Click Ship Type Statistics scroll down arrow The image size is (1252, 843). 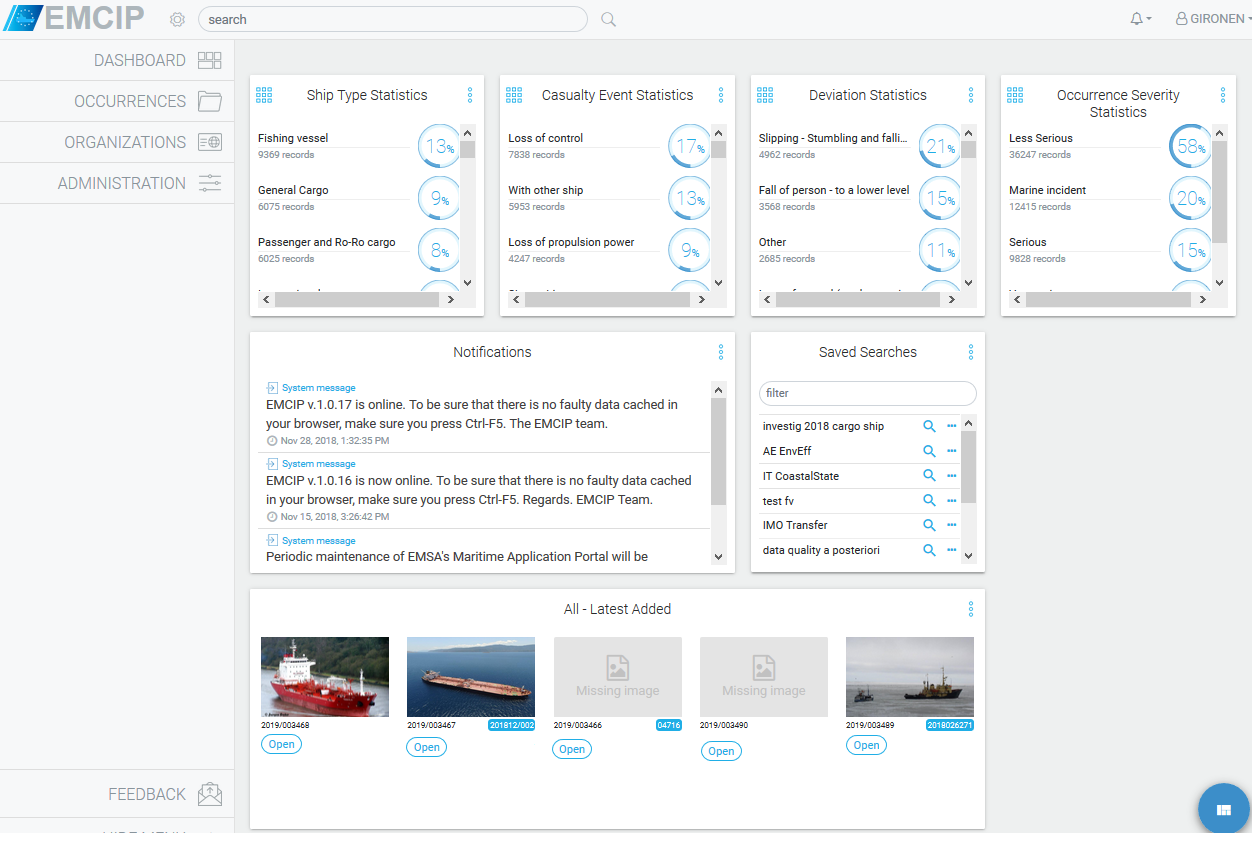(468, 283)
